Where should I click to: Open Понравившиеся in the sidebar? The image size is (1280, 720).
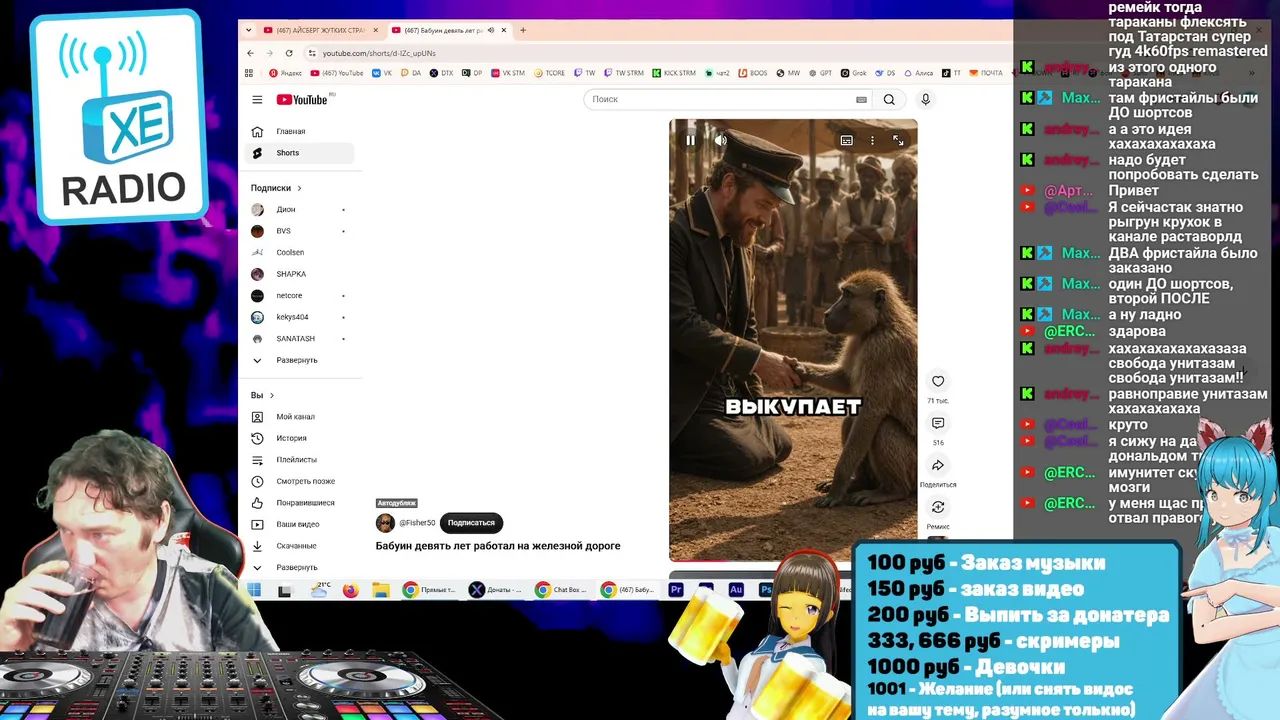300,502
